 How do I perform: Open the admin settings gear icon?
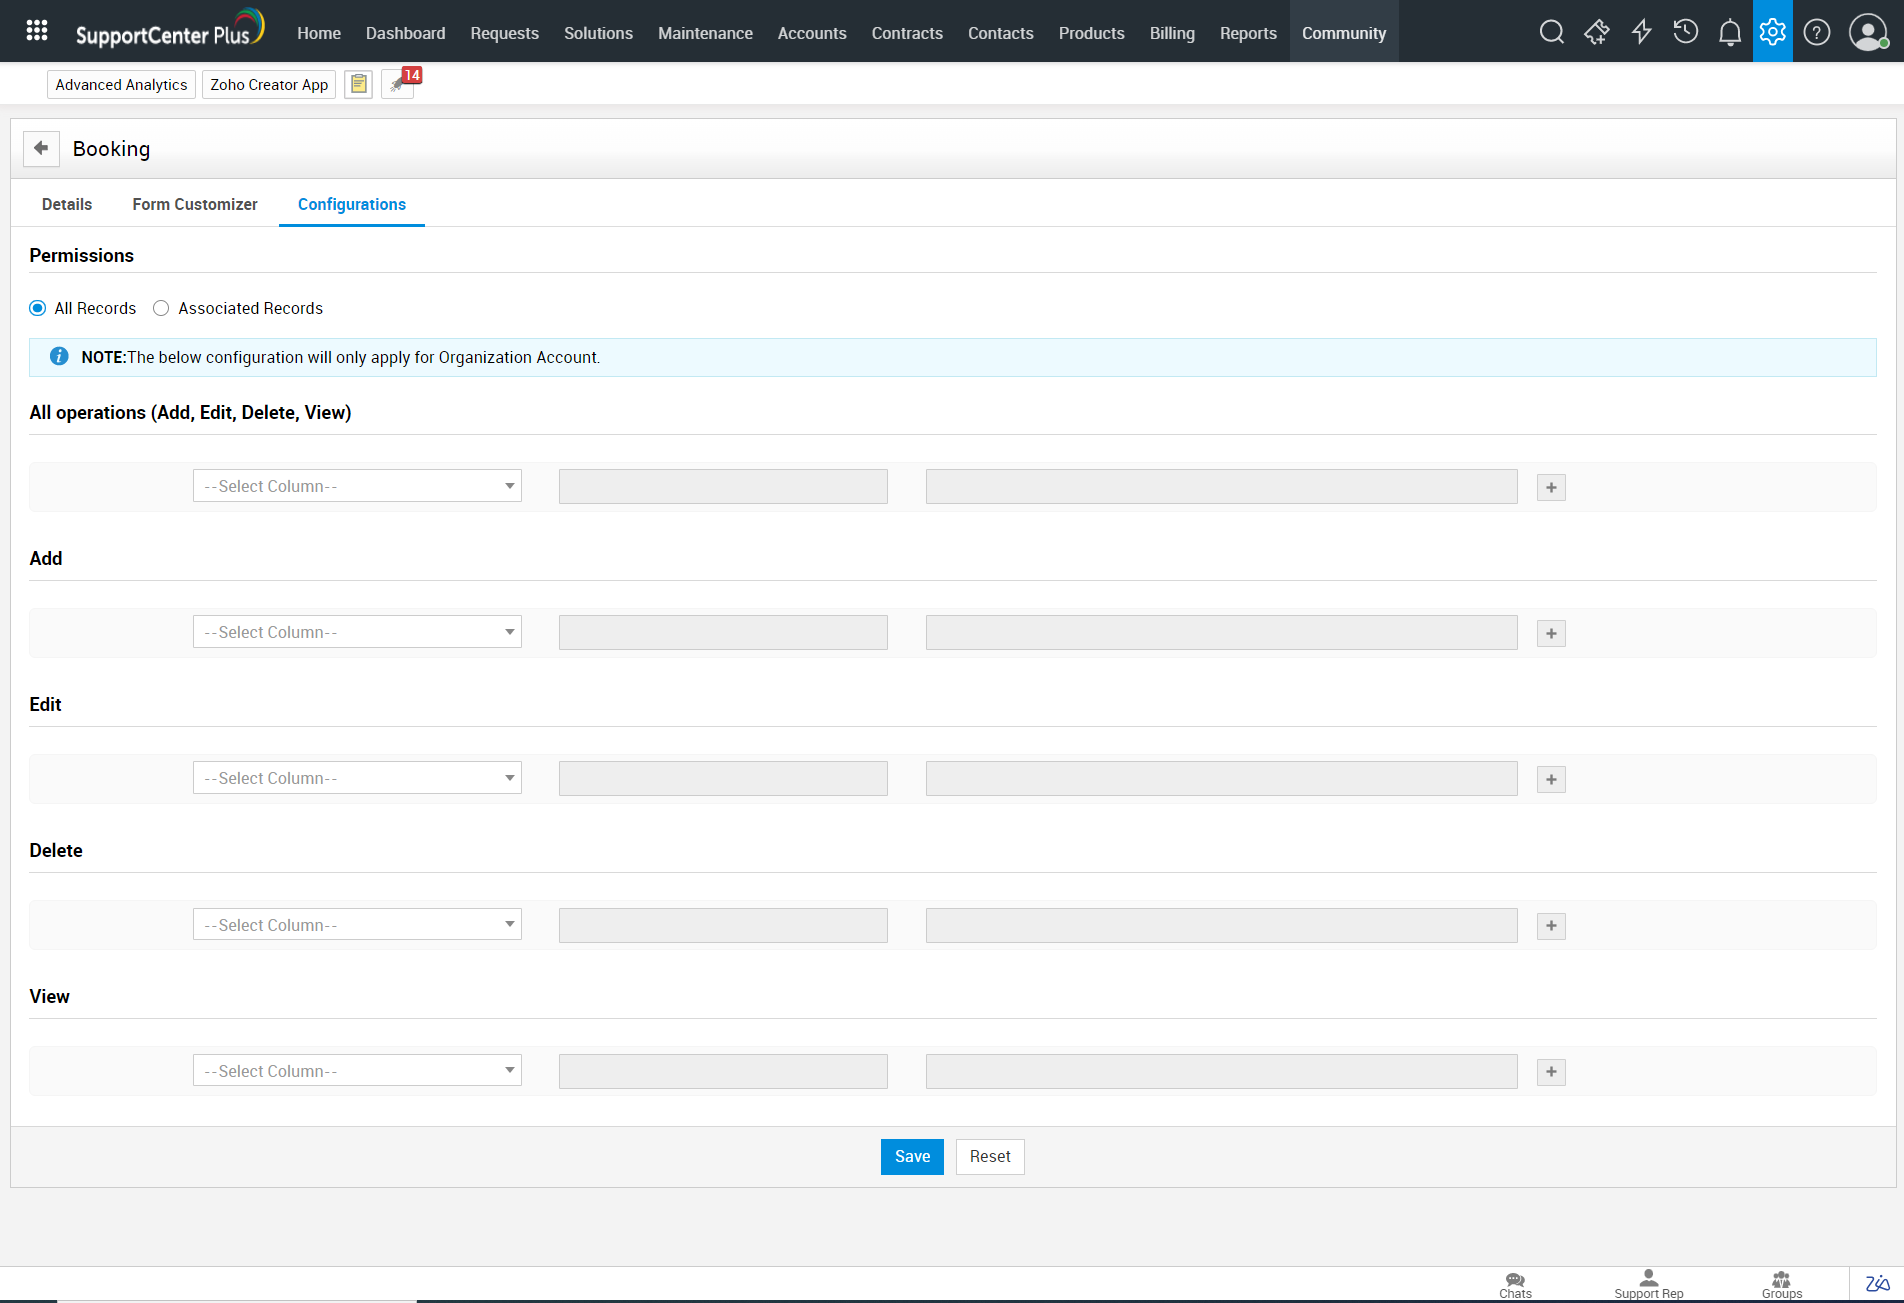coord(1772,32)
